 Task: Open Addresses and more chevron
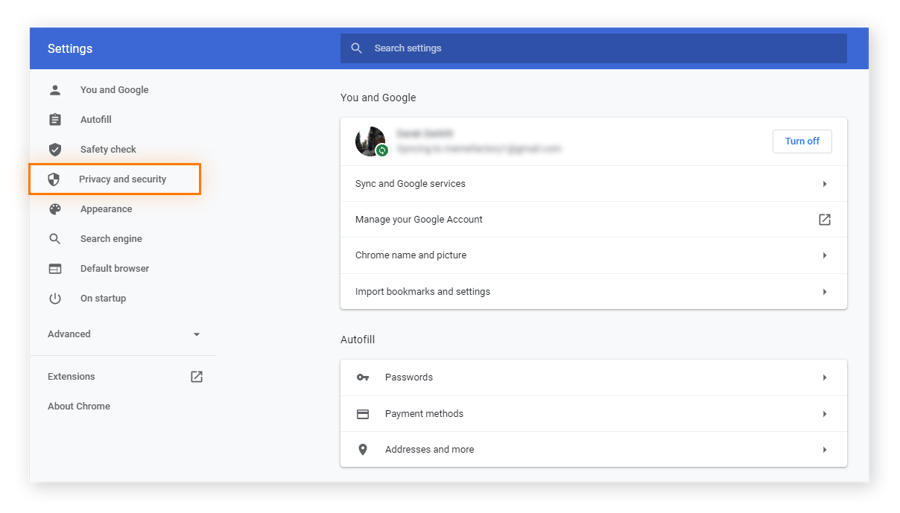point(824,449)
